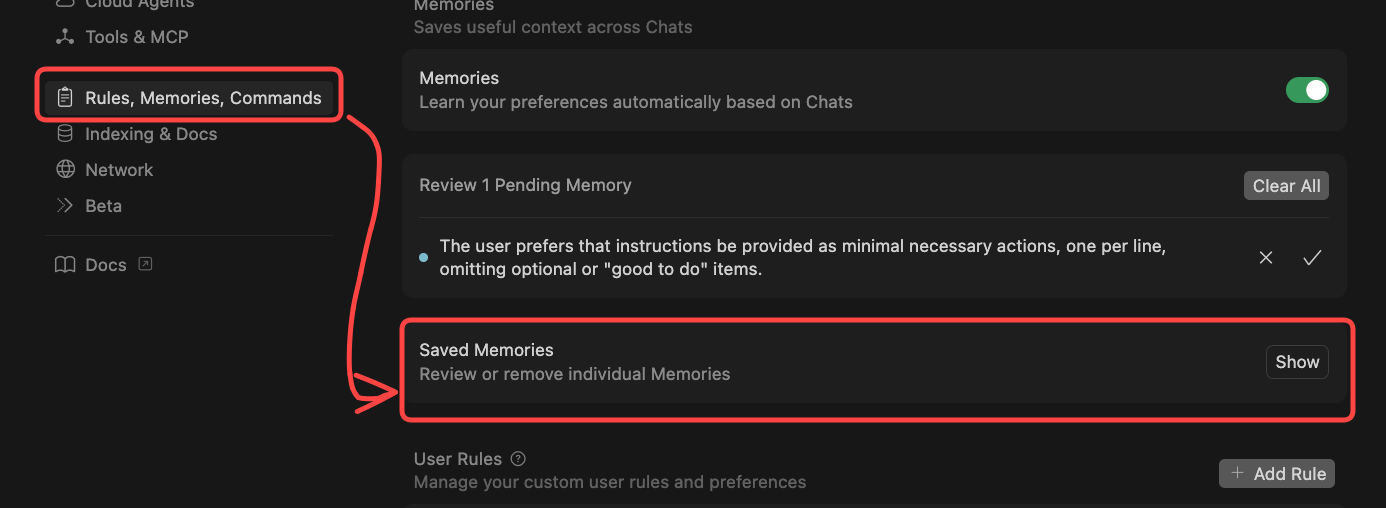Image resolution: width=1386 pixels, height=508 pixels.
Task: Click the Beta double-chevron icon
Action: [x=65, y=206]
